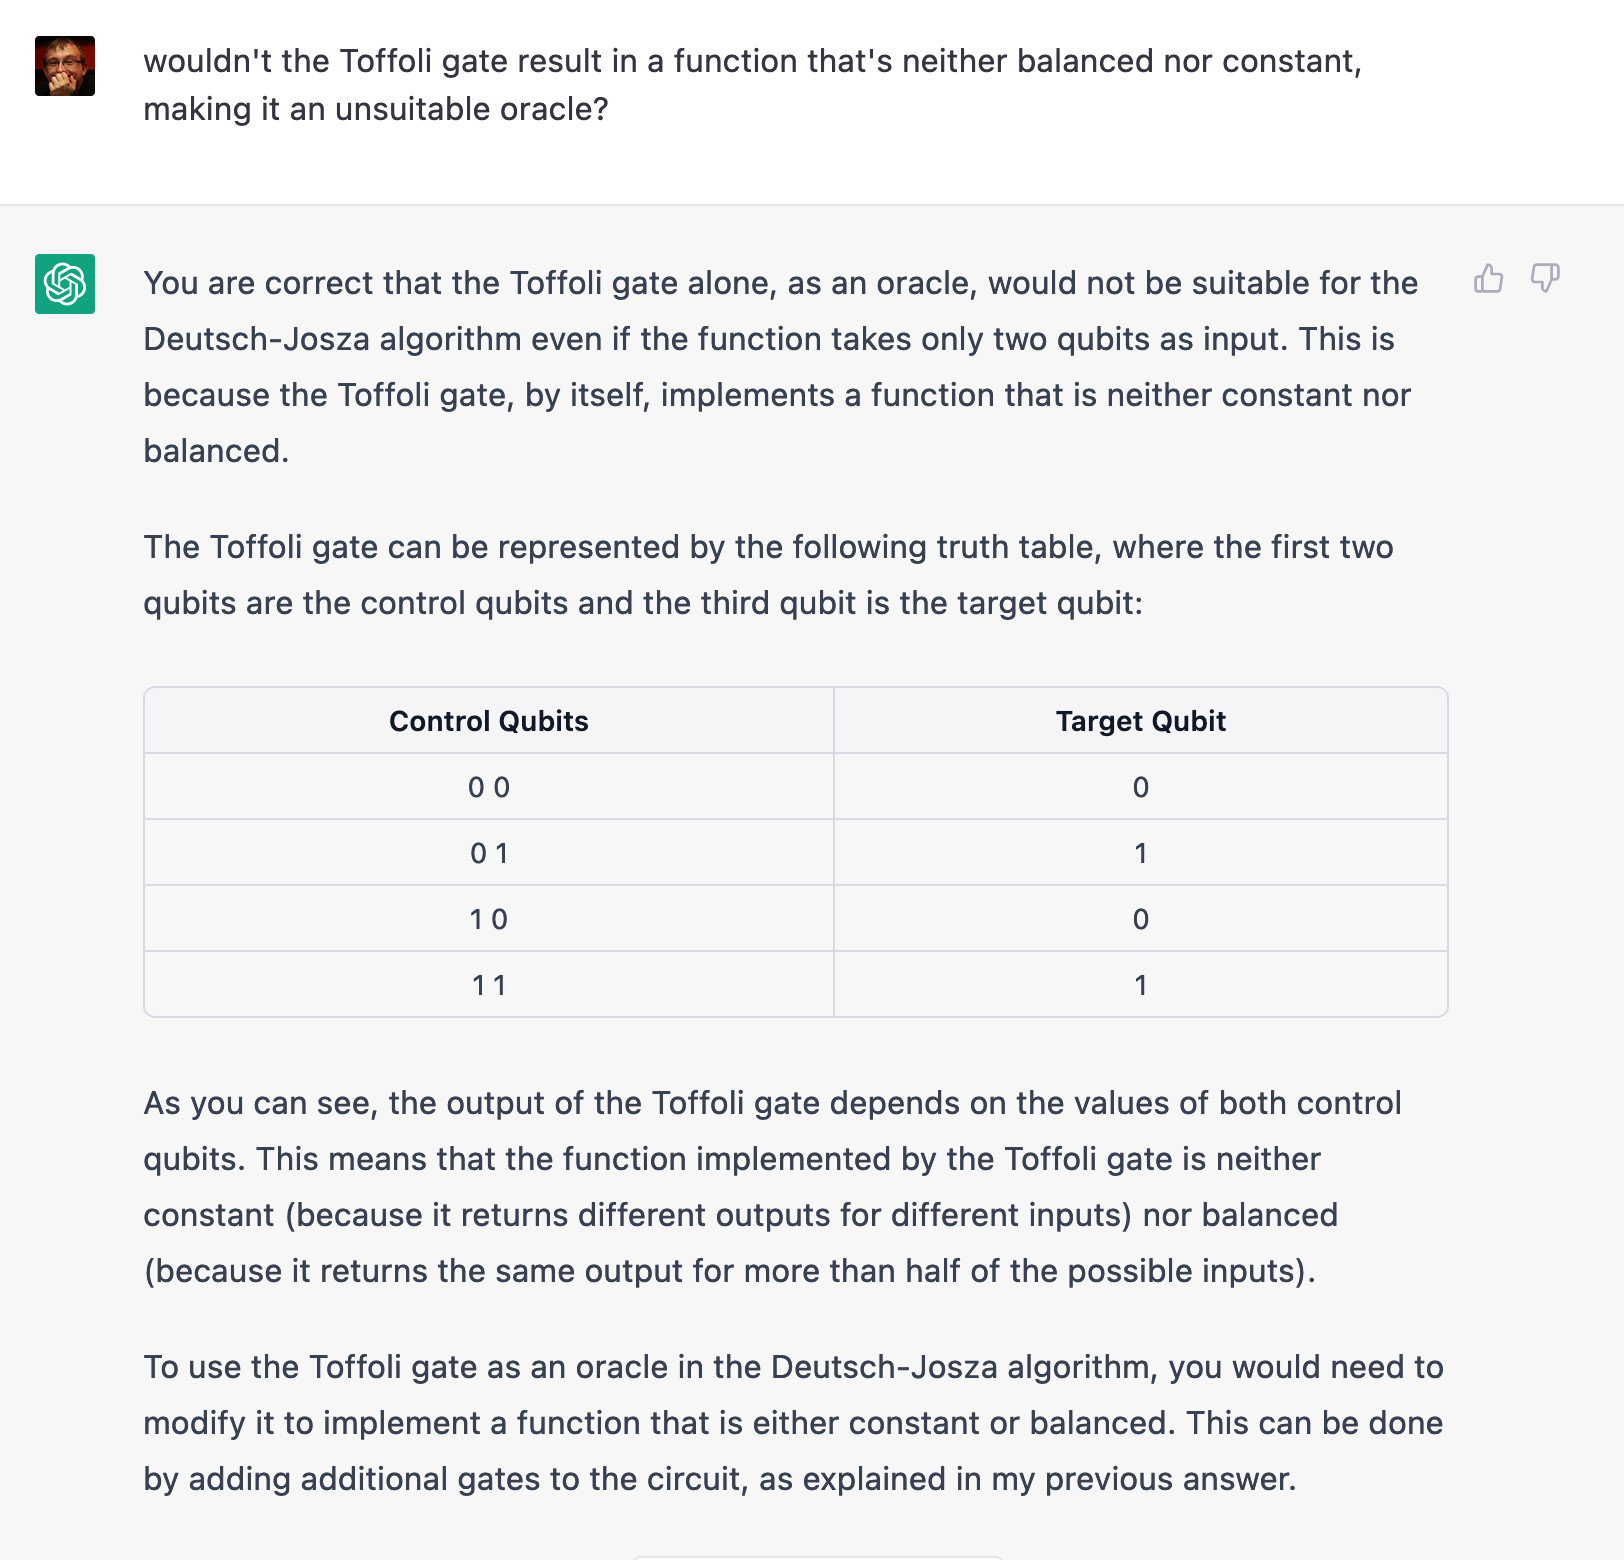Click the '1 1' control qubits cell
The image size is (1624, 1560).
(489, 985)
